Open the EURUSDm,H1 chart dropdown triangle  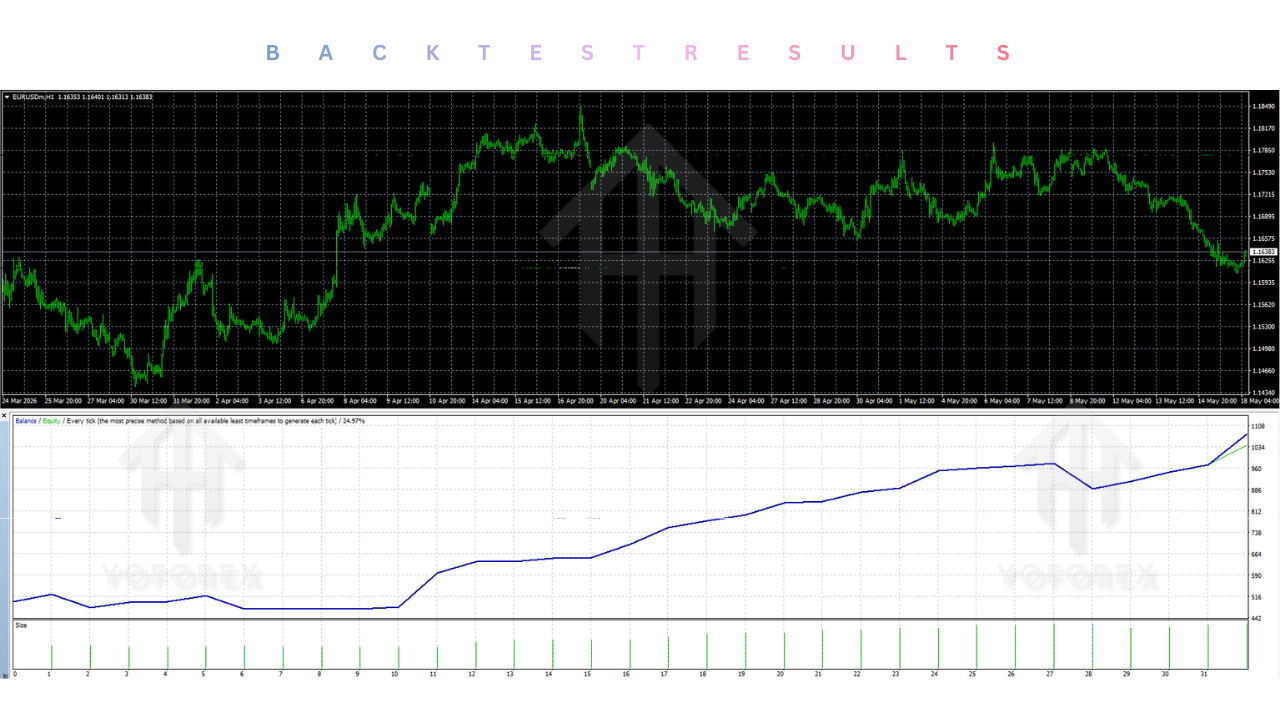(x=7, y=97)
